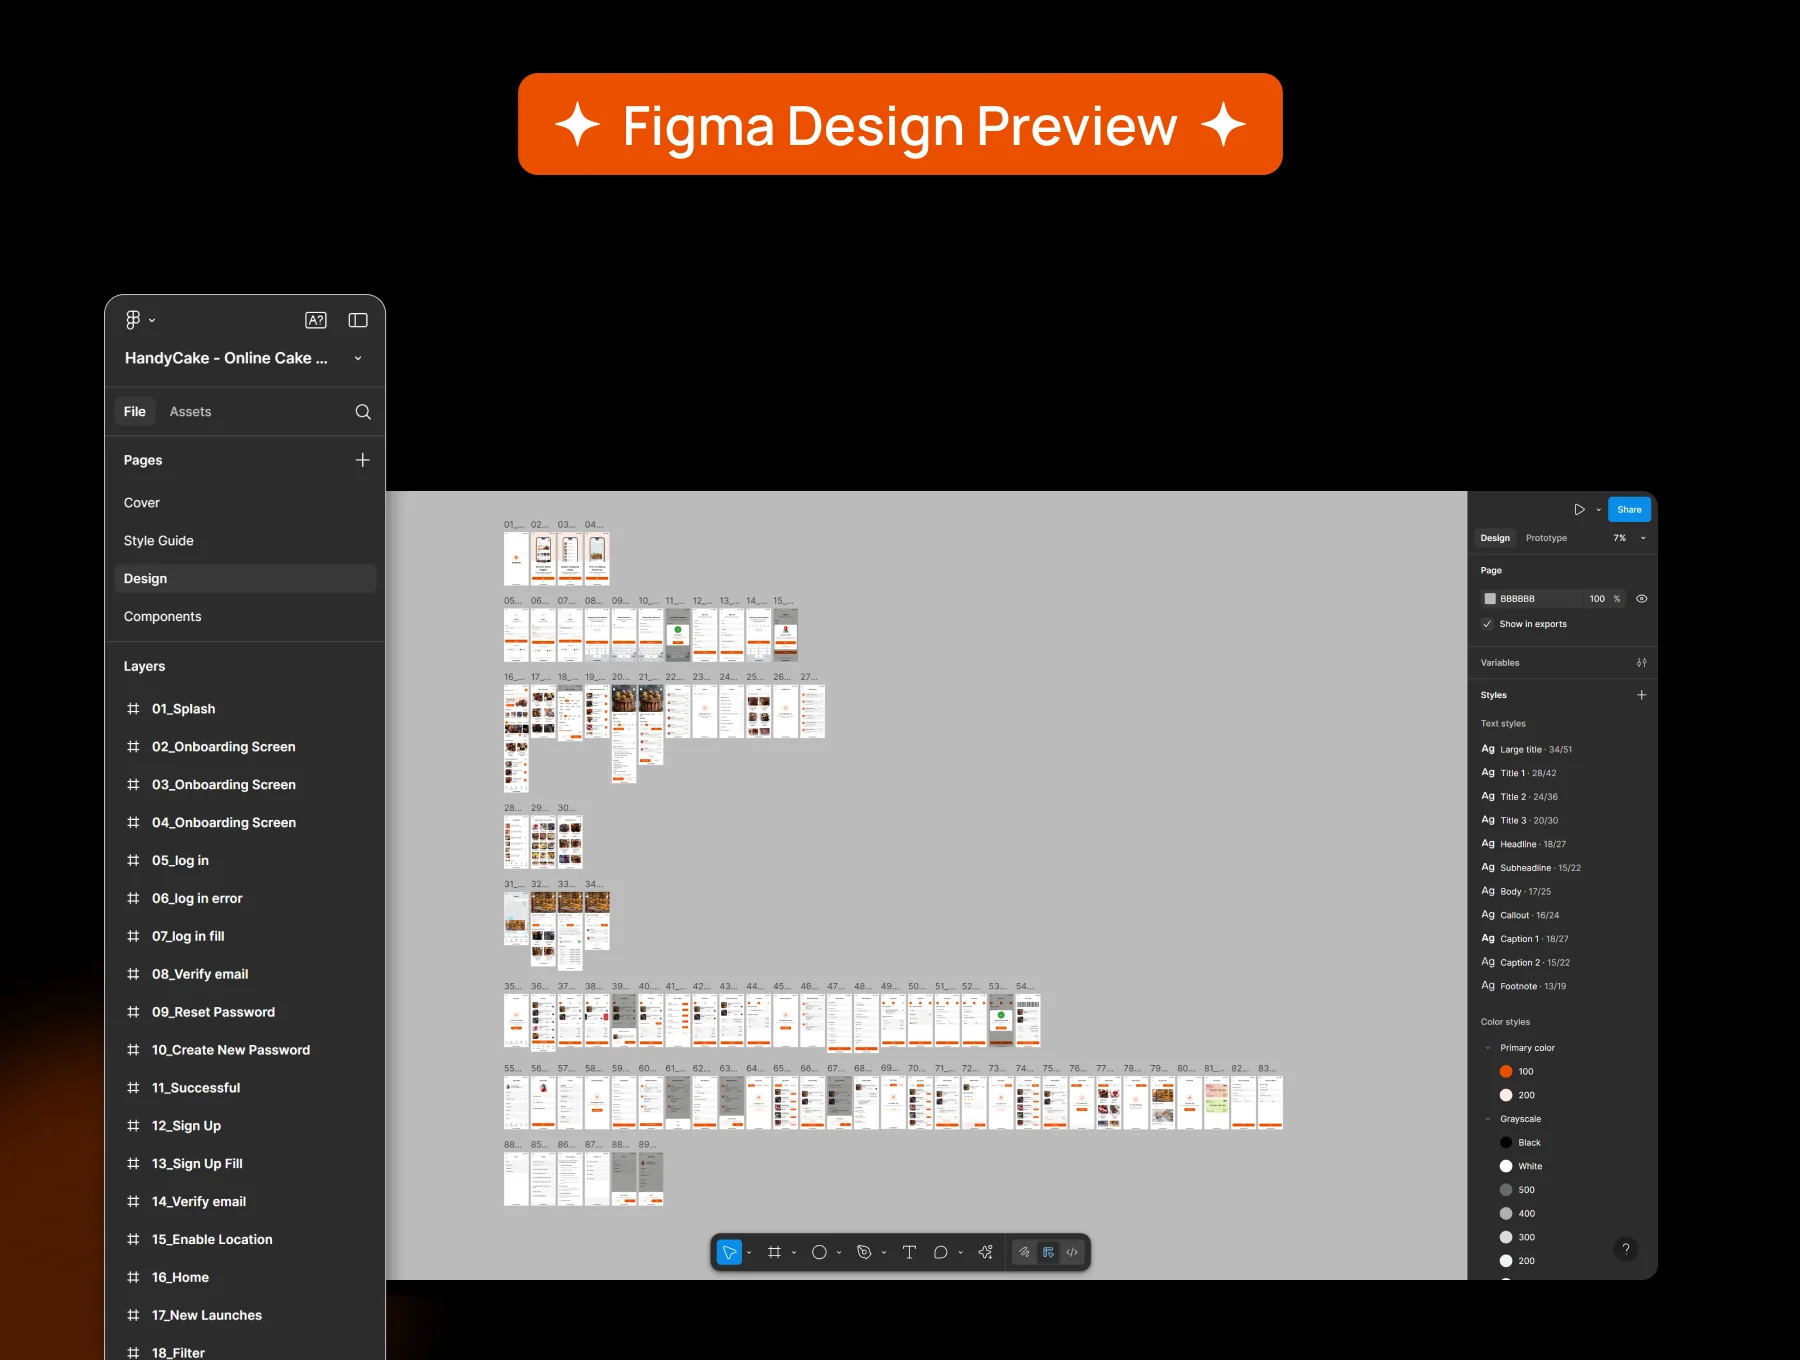1800x1360 pixels.
Task: Toggle the left sidebar panel icon
Action: [x=358, y=320]
